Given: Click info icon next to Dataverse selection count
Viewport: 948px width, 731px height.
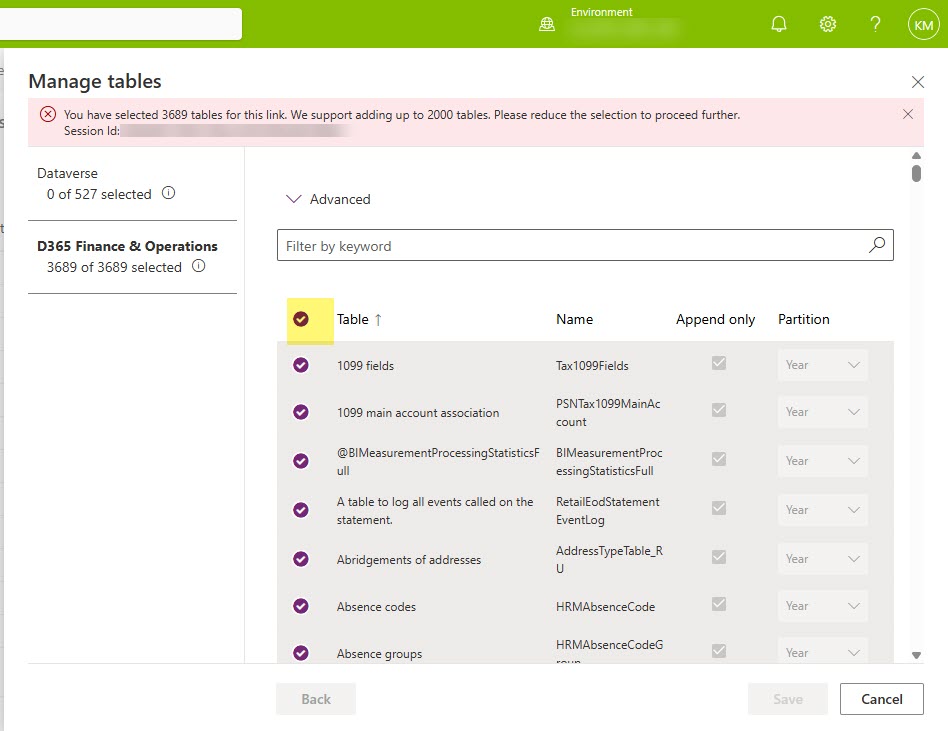Looking at the screenshot, I should (168, 193).
